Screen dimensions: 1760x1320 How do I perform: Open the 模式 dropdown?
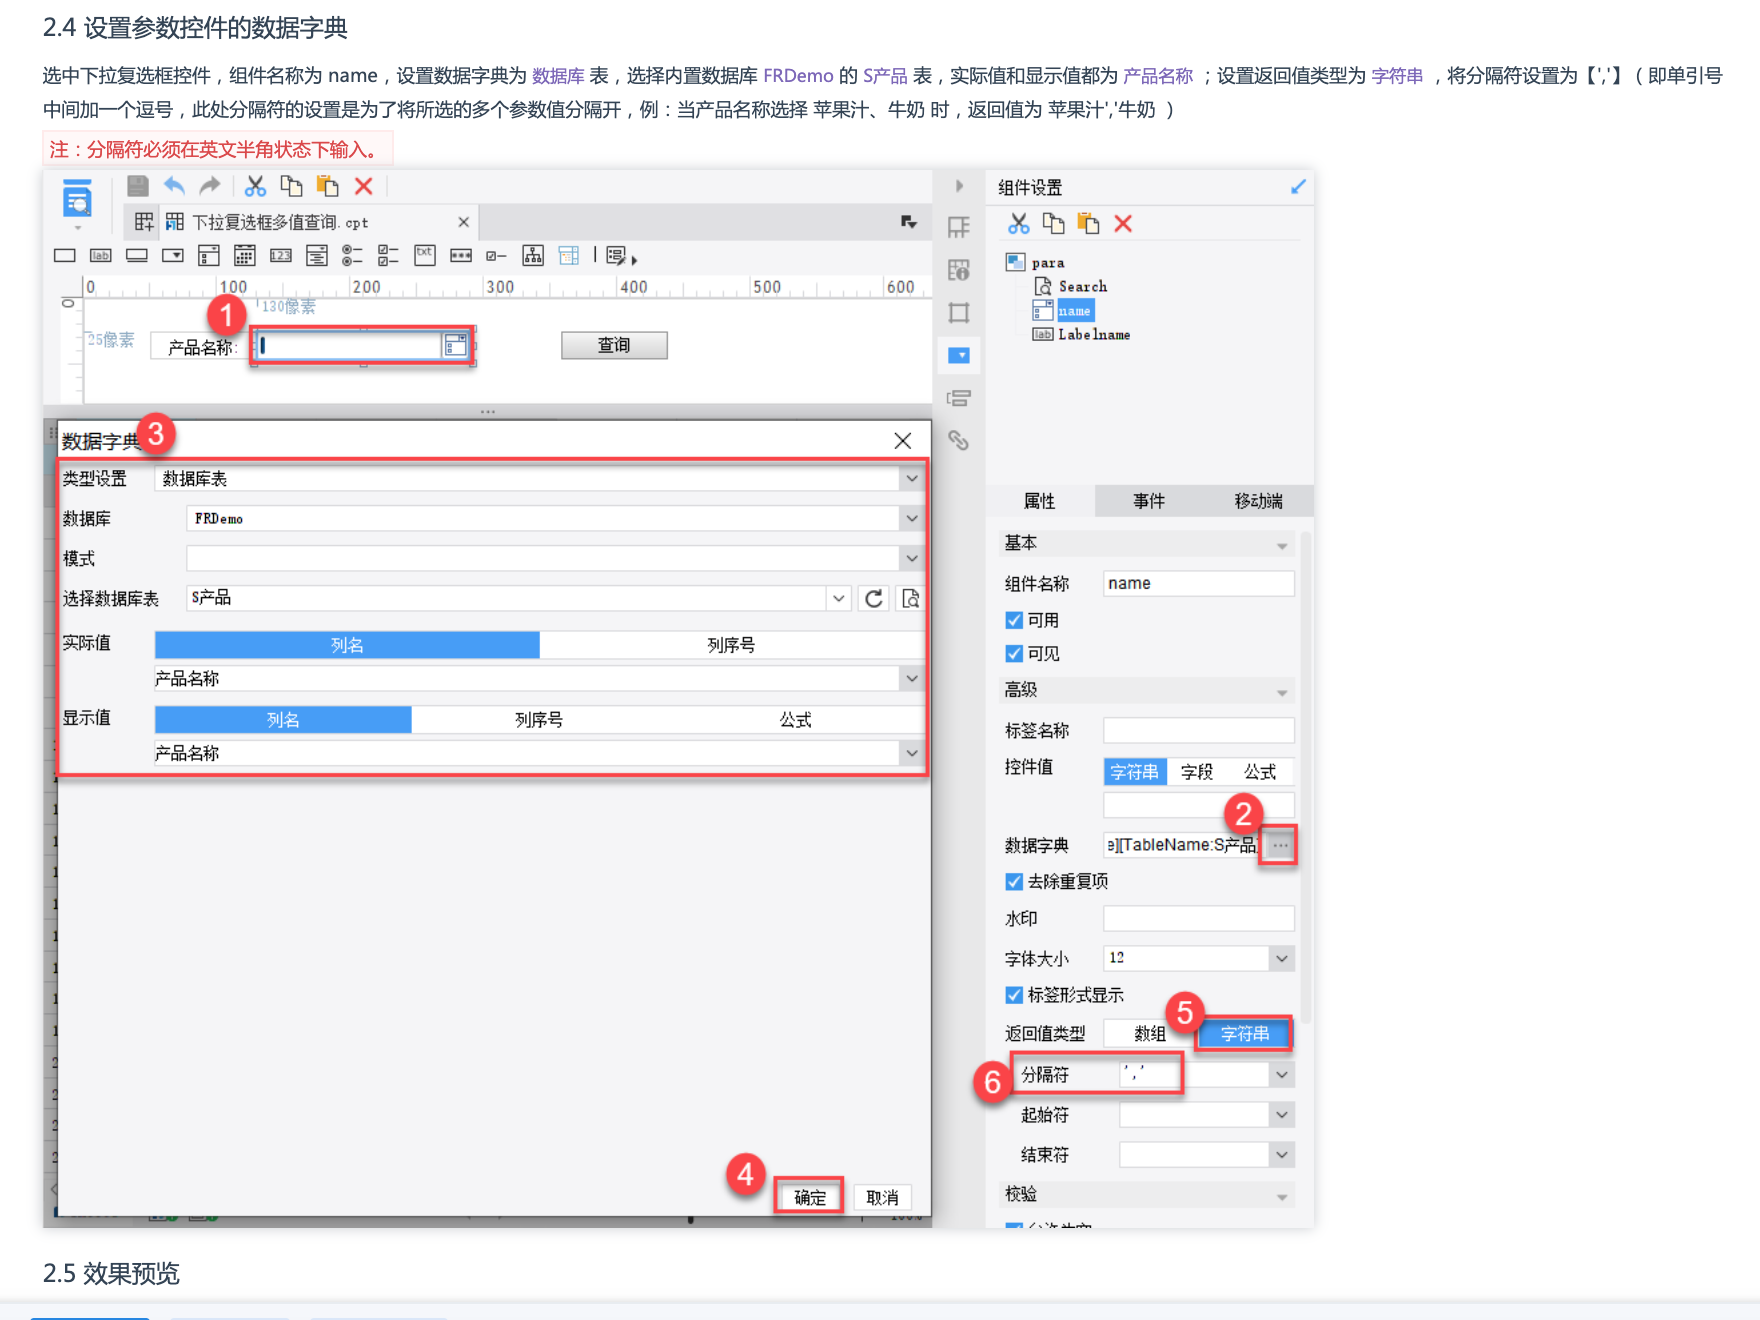coord(911,559)
